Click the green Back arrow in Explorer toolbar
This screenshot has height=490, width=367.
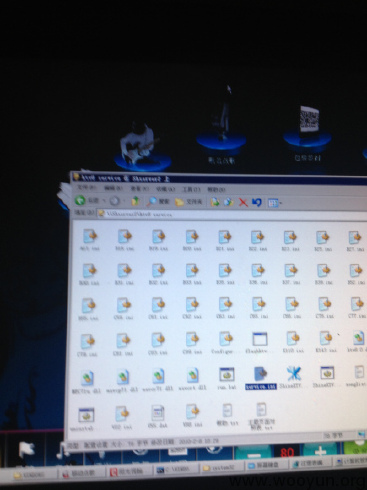coord(80,200)
